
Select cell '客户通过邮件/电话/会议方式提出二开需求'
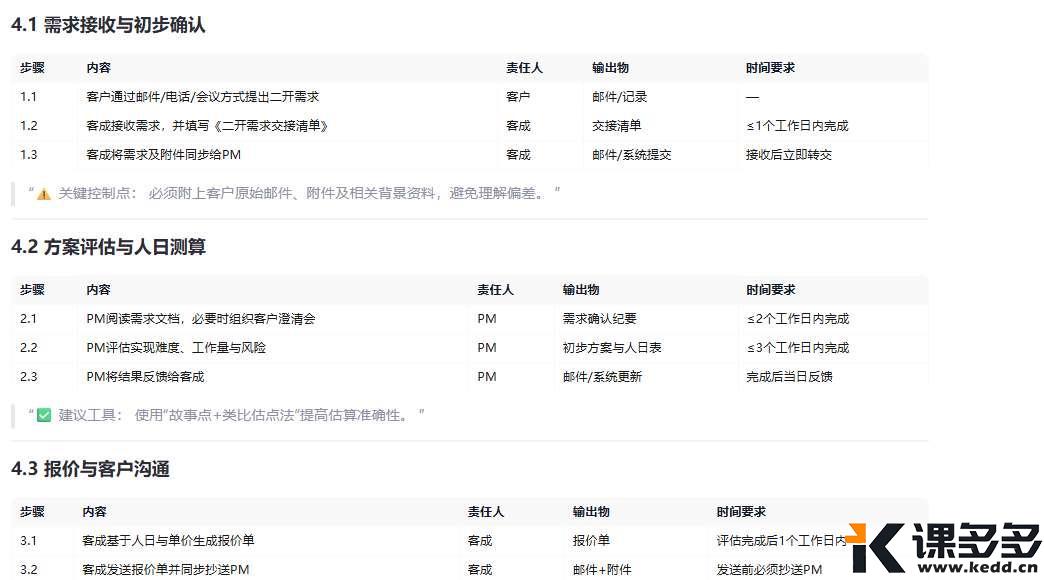(203, 97)
